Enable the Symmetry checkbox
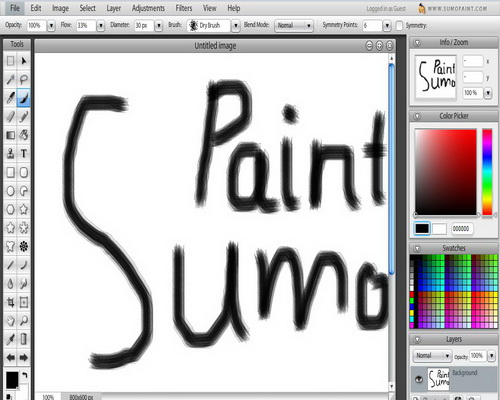Screen dimensions: 500x400 coord(399,26)
